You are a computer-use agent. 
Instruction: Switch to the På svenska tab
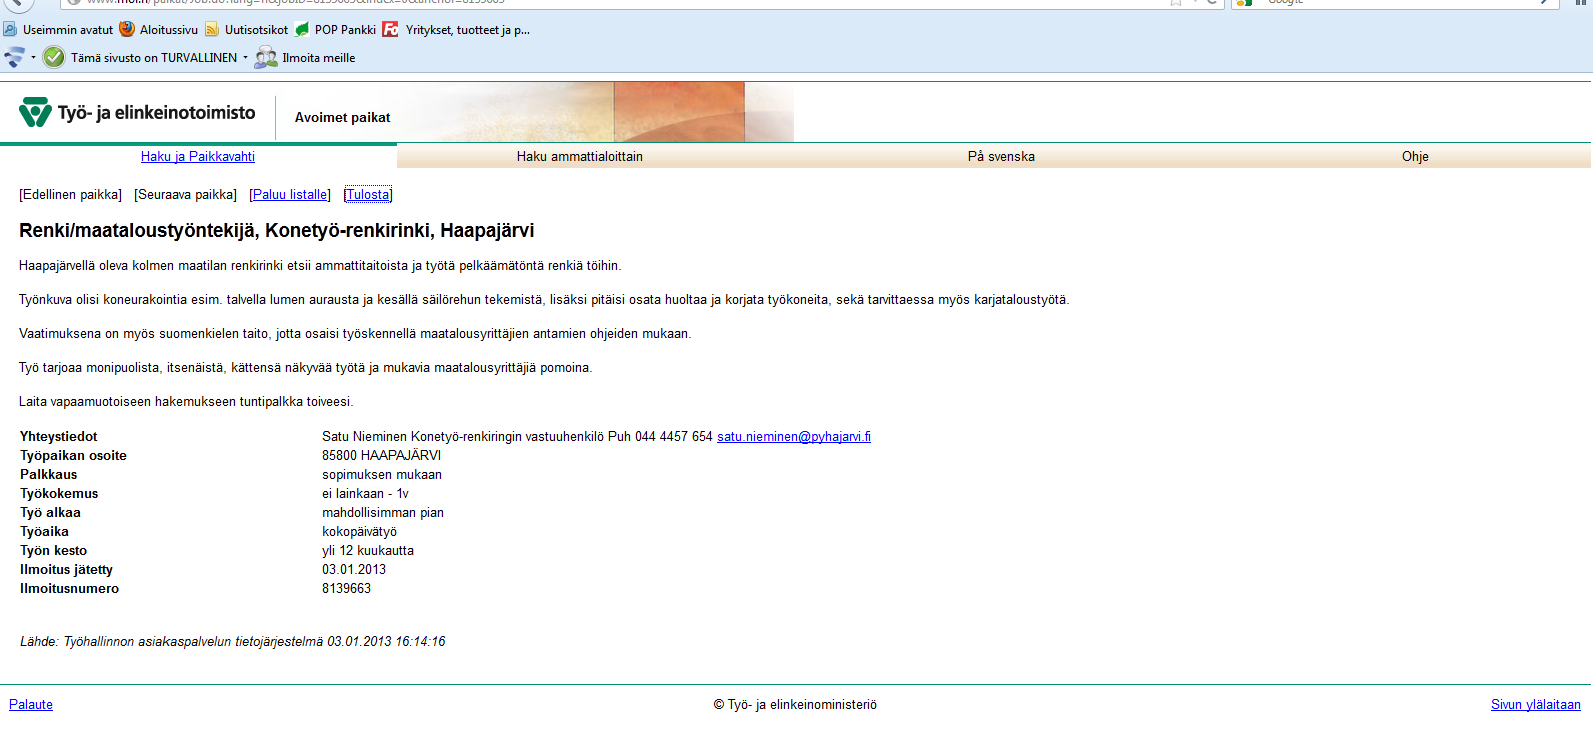(x=1001, y=156)
